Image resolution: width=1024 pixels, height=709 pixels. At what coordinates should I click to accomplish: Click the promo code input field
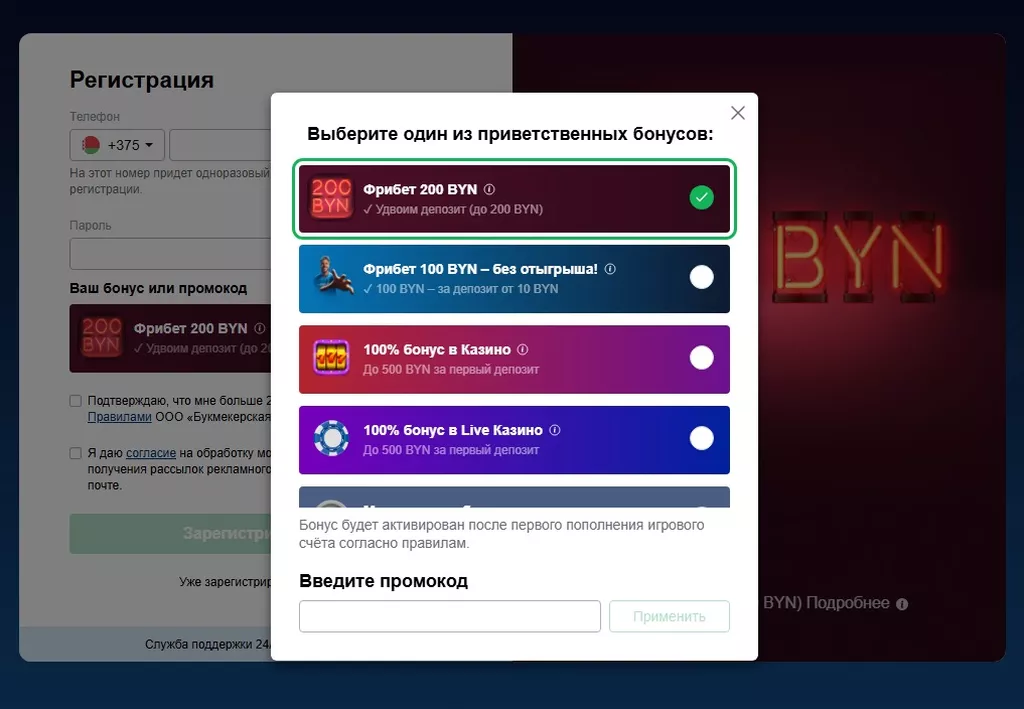point(450,616)
